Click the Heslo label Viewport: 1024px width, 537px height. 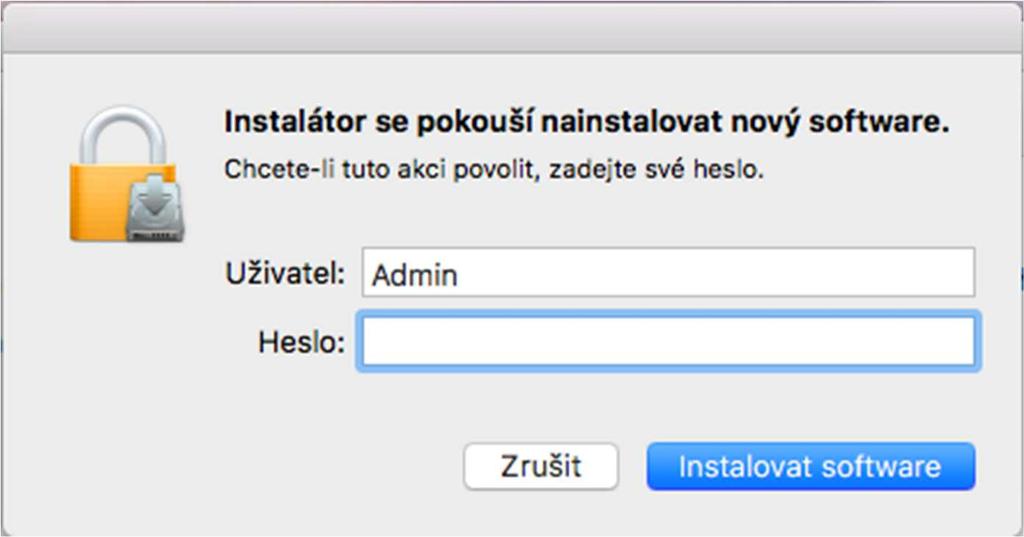(301, 342)
